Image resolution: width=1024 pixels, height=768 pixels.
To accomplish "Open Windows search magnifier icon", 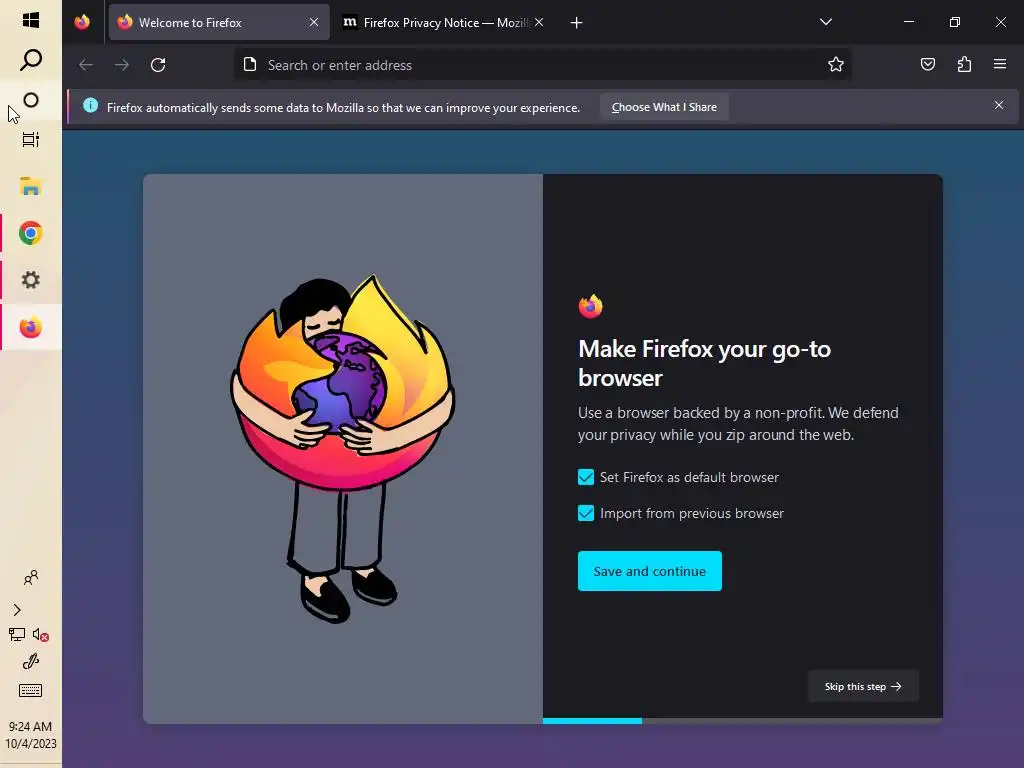I will coord(31,60).
